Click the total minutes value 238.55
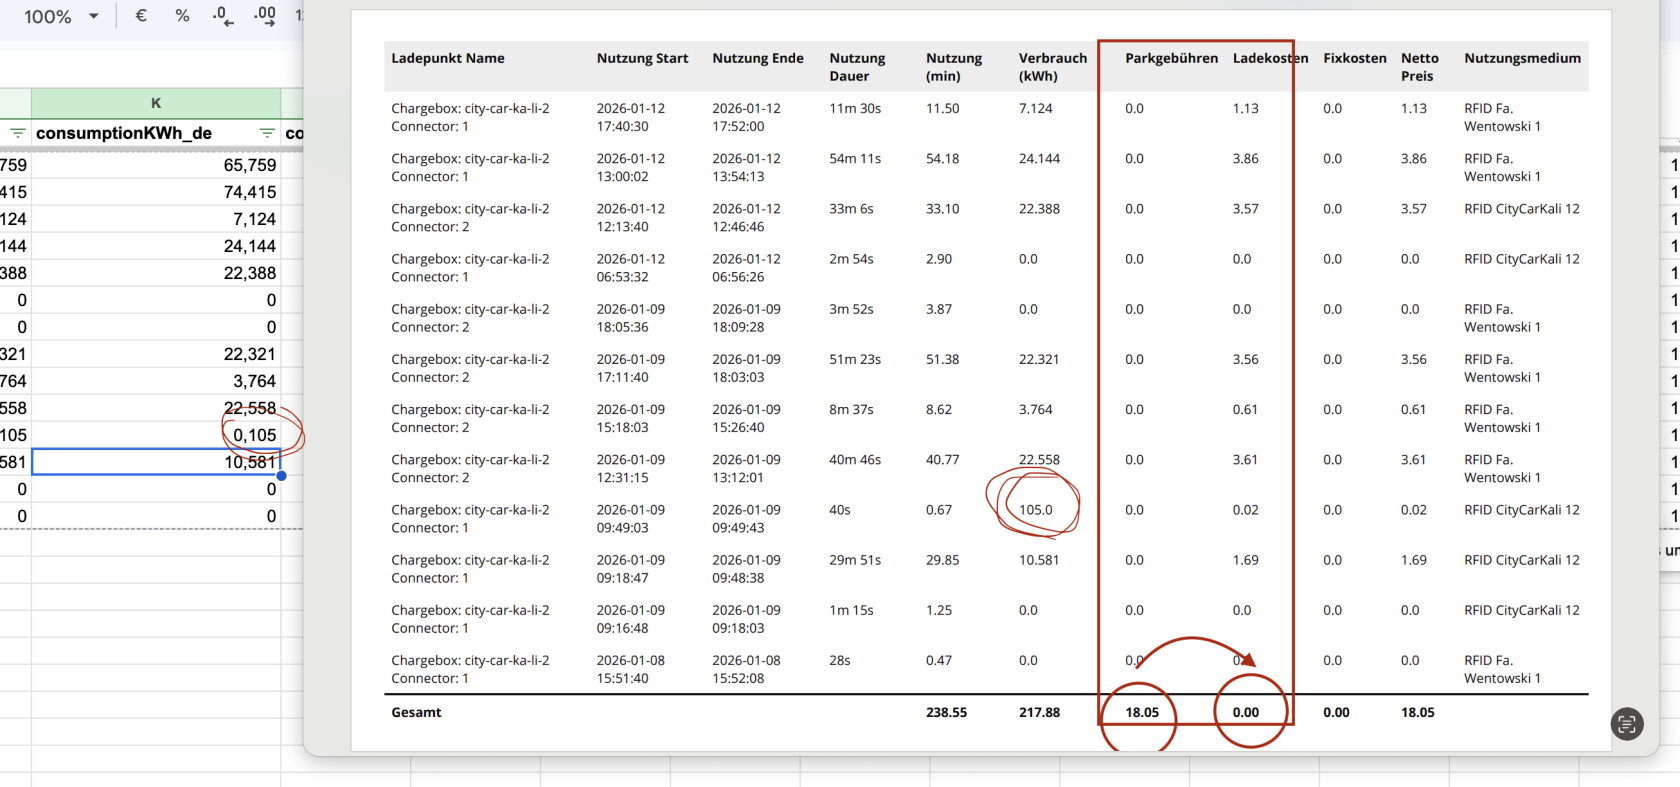The height and width of the screenshot is (787, 1680). pos(946,712)
